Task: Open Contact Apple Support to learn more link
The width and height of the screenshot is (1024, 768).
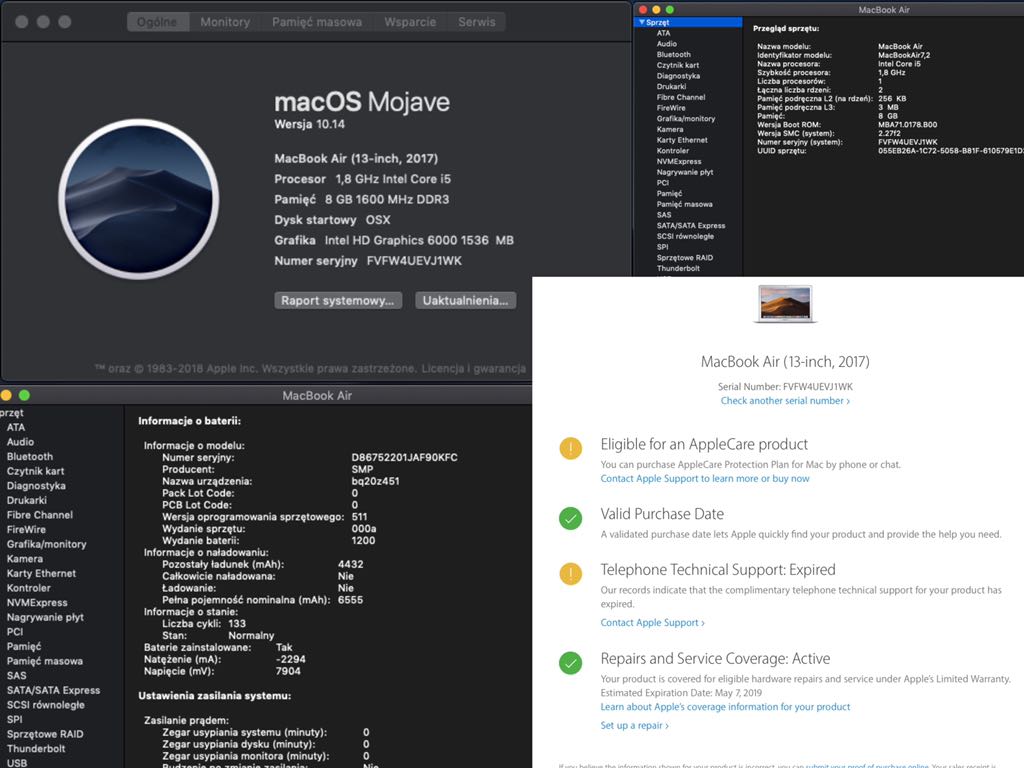Action: coord(705,479)
